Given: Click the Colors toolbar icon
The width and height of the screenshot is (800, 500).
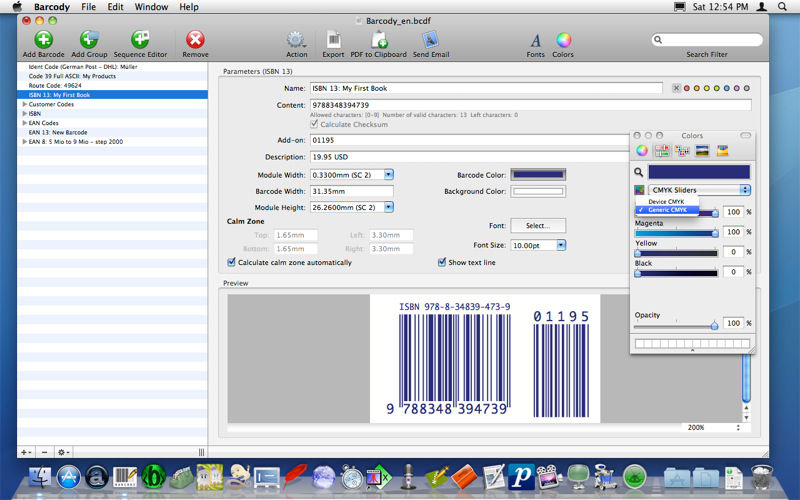Looking at the screenshot, I should (x=563, y=40).
